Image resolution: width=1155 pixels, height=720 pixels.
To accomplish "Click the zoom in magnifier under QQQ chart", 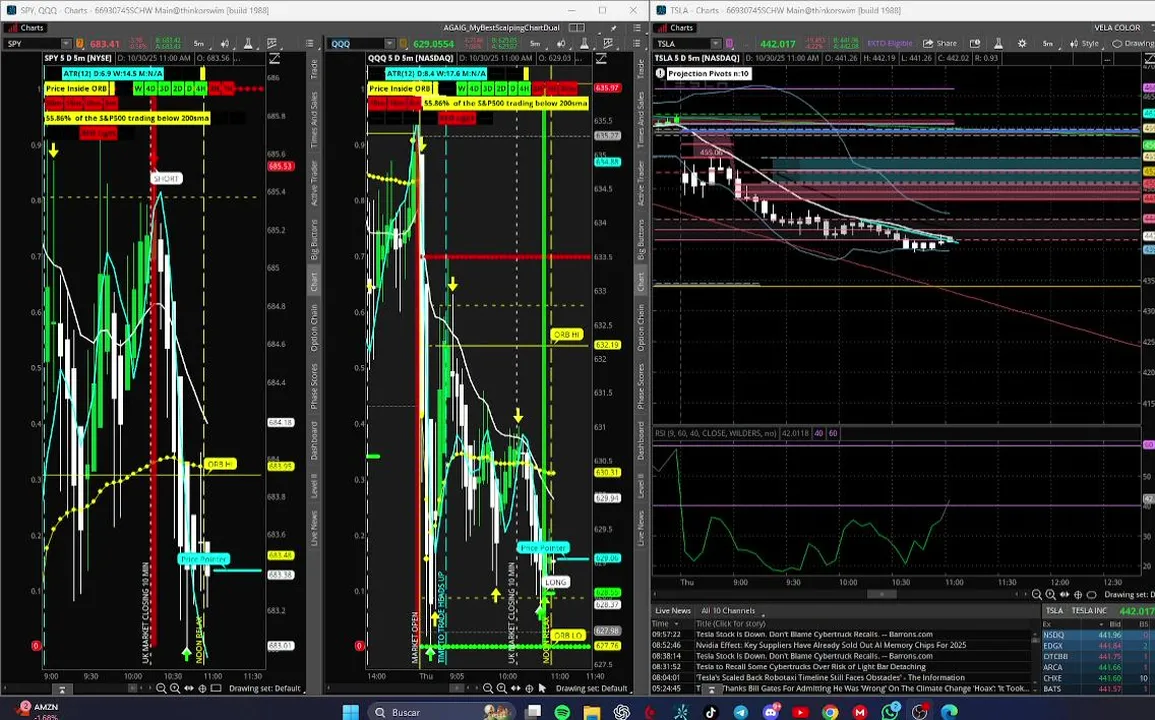I will coord(502,688).
